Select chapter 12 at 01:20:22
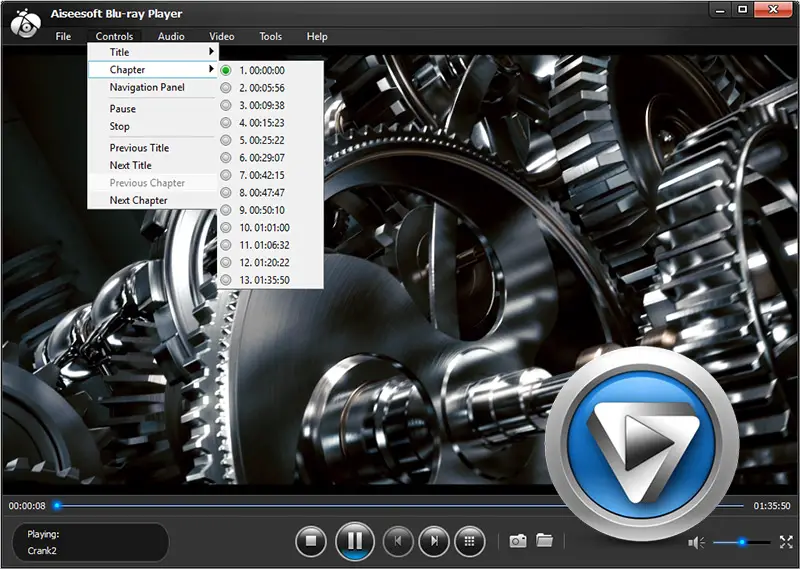This screenshot has height=569, width=800. (x=270, y=262)
